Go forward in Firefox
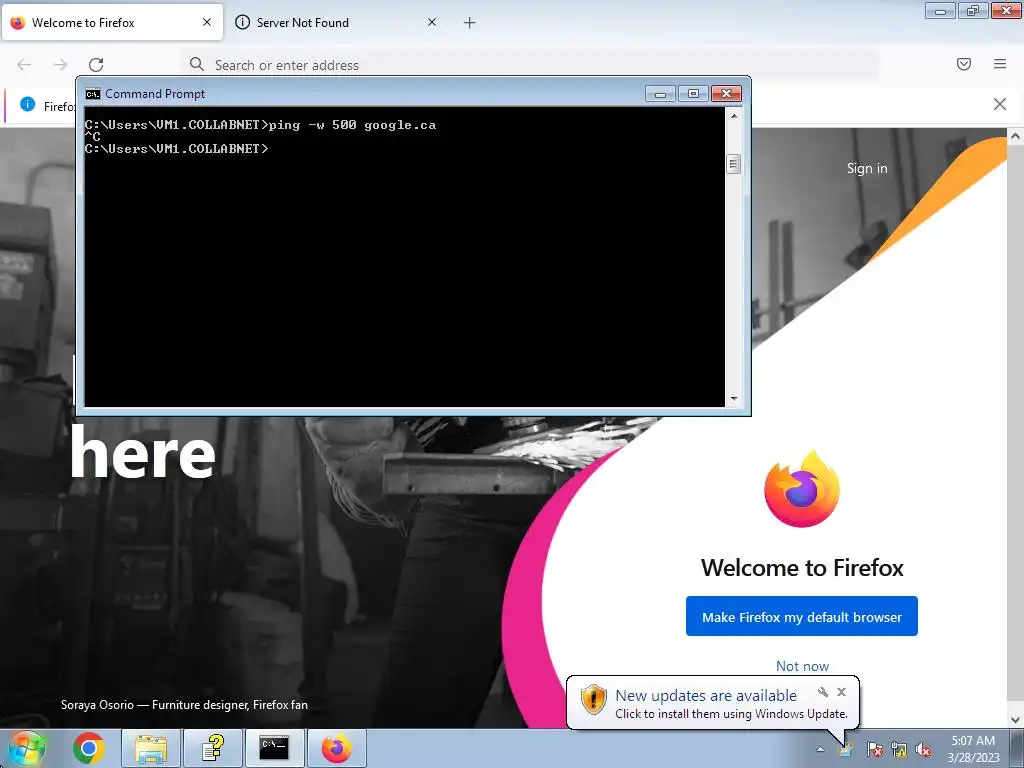The image size is (1024, 768). click(x=60, y=65)
